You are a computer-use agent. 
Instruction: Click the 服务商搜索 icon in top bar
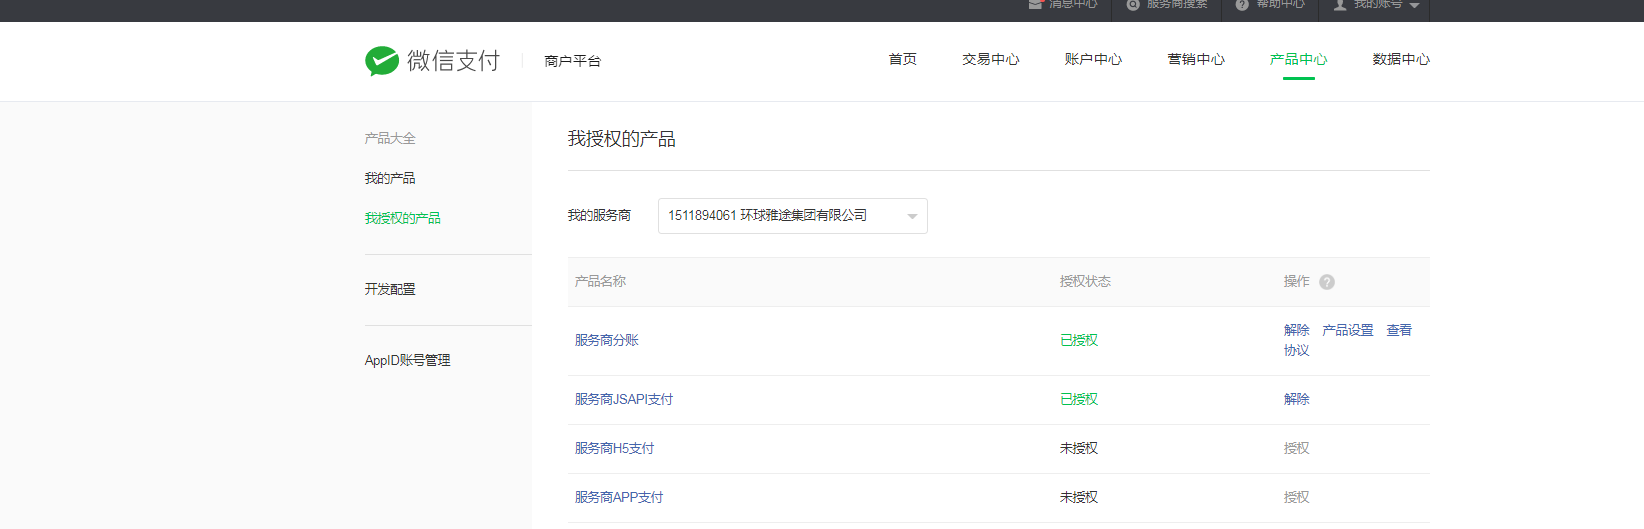point(1133,4)
